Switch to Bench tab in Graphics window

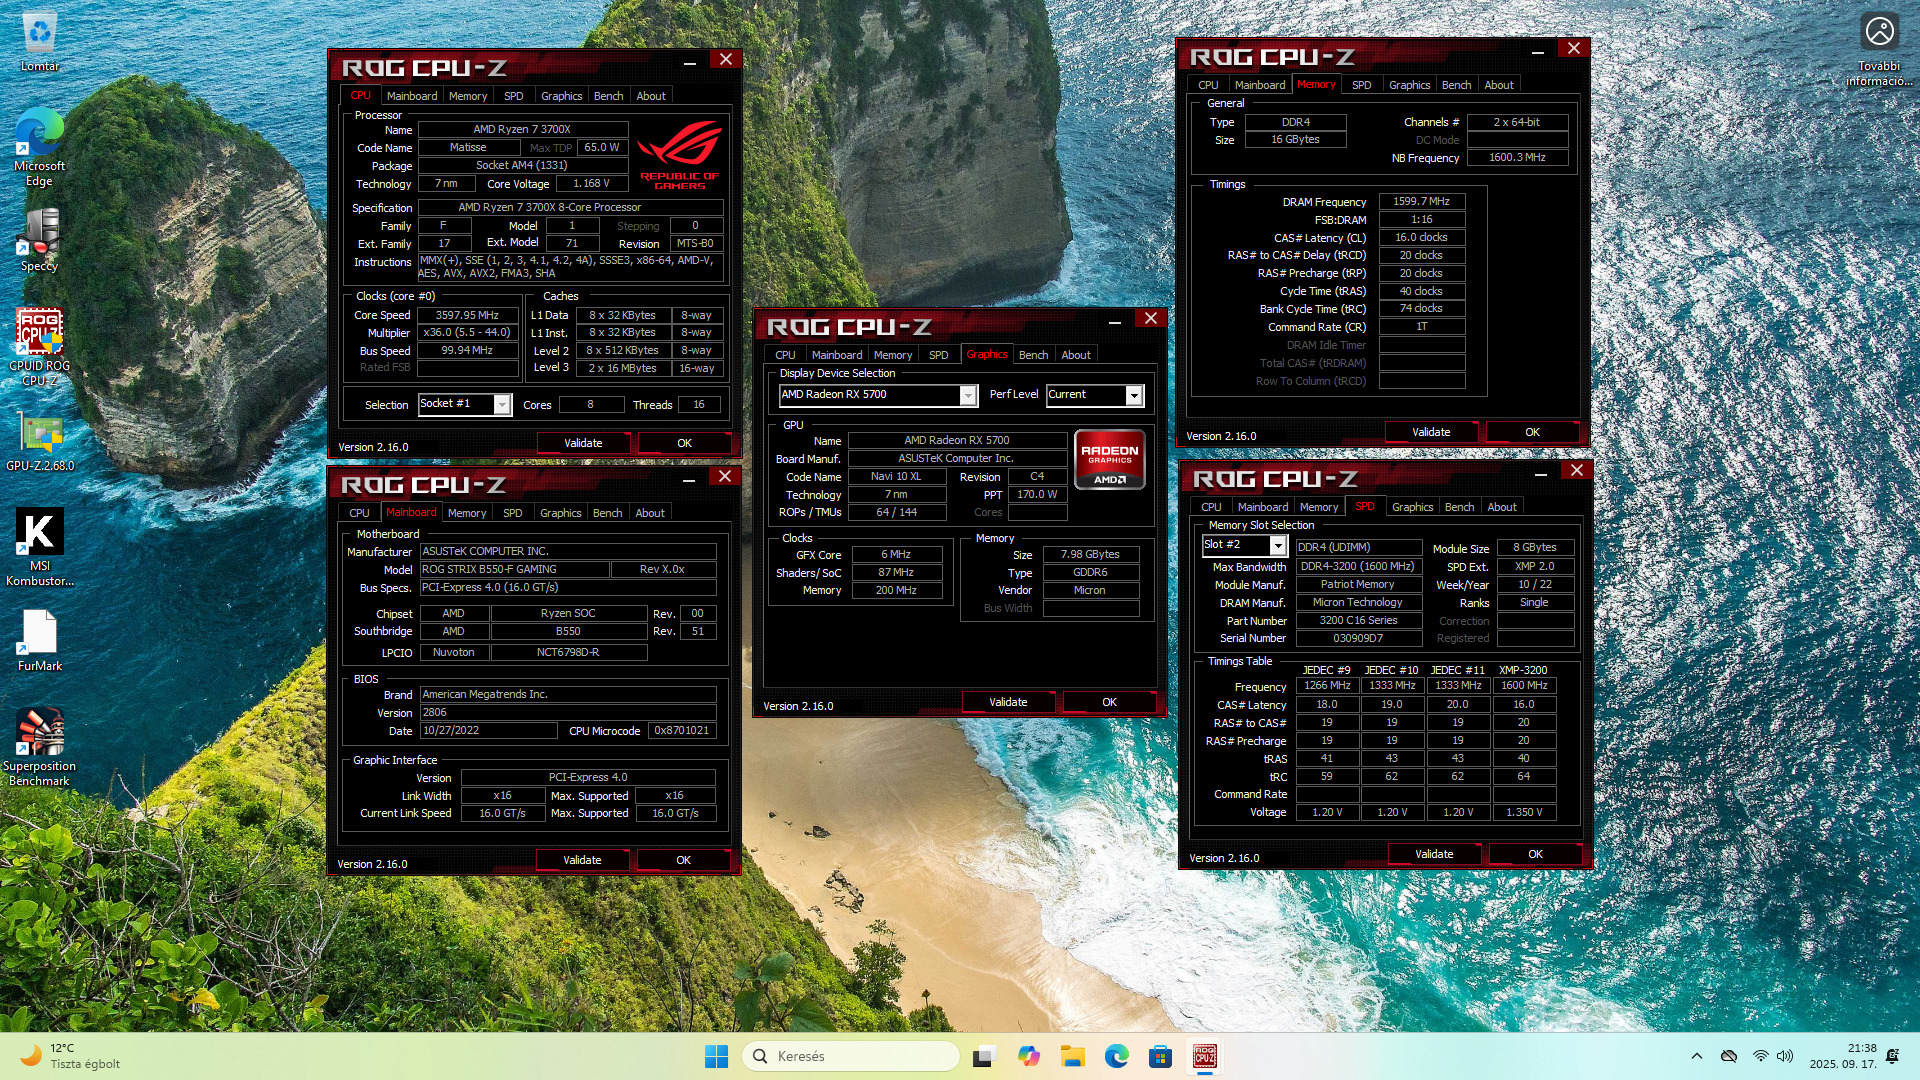[1033, 355]
